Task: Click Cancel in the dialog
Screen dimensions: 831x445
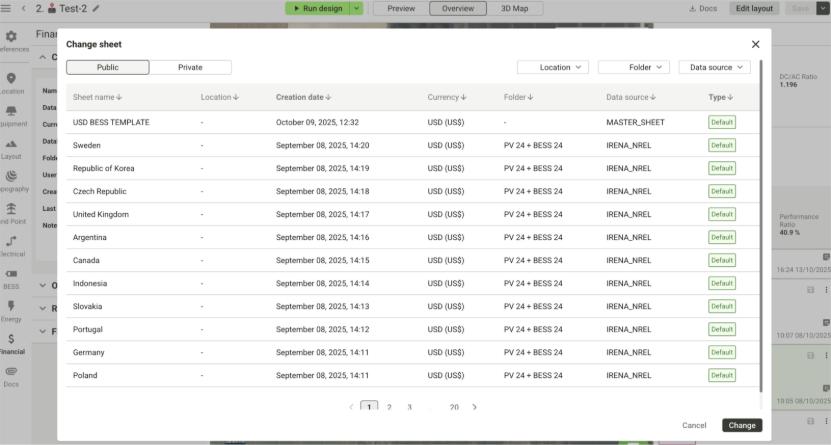Action: point(694,425)
